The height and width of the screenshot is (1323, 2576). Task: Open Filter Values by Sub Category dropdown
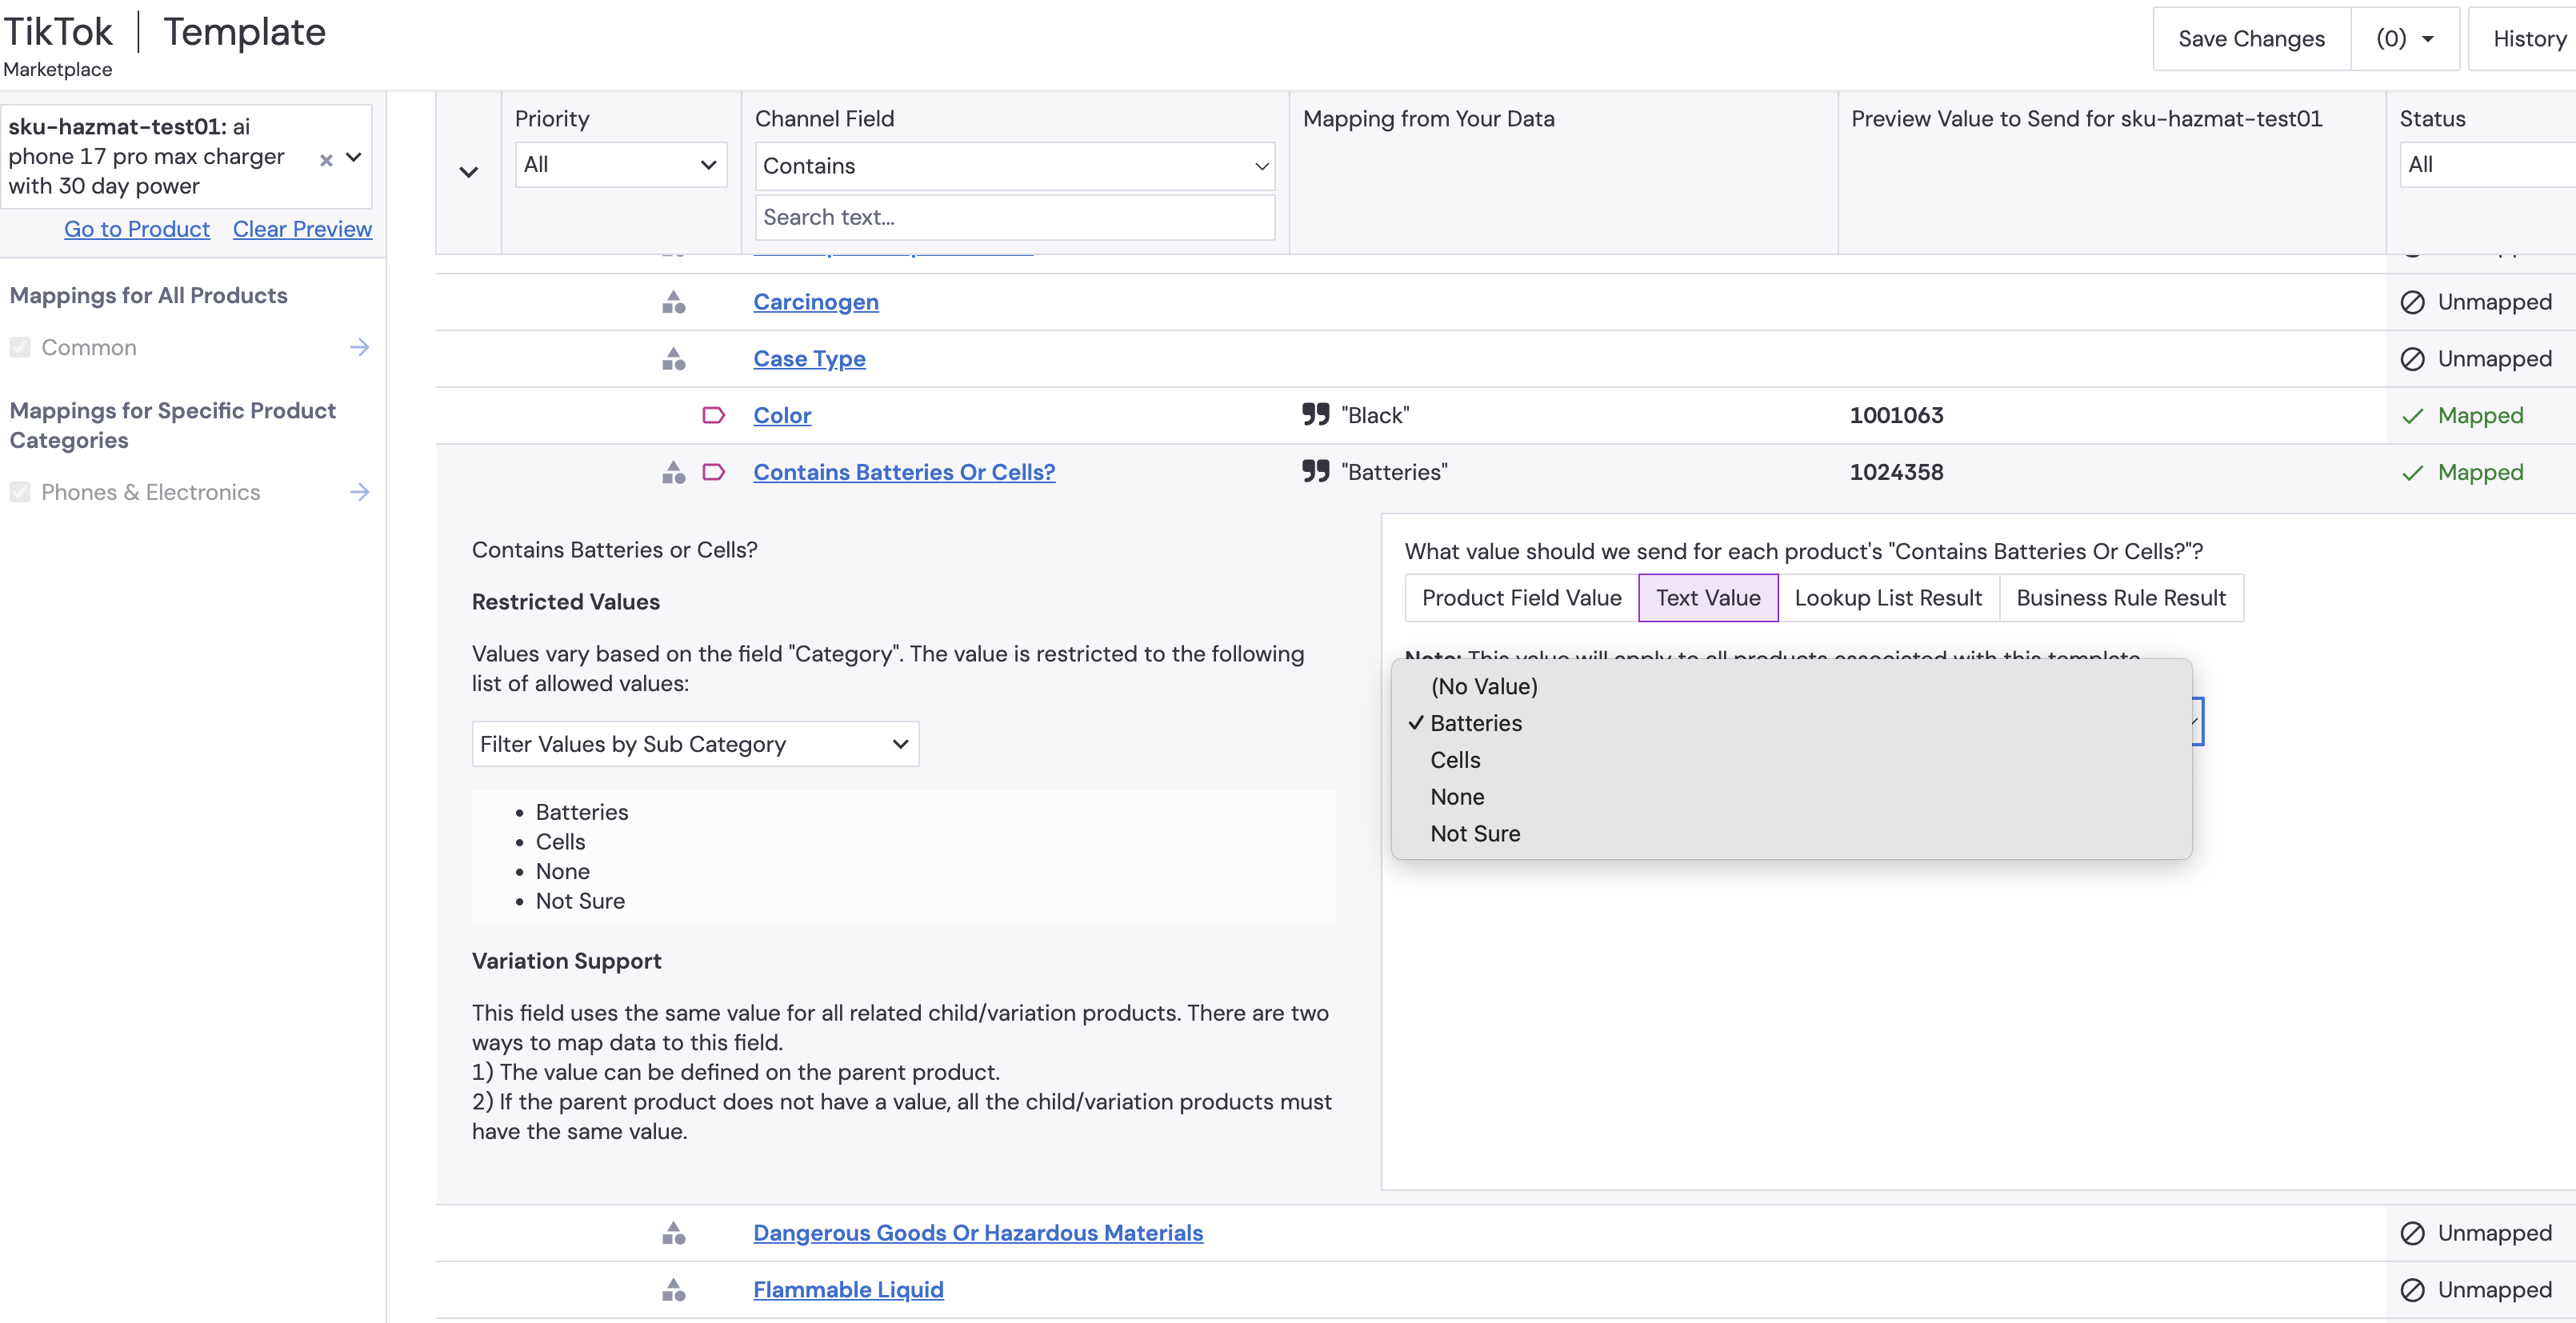pos(695,744)
